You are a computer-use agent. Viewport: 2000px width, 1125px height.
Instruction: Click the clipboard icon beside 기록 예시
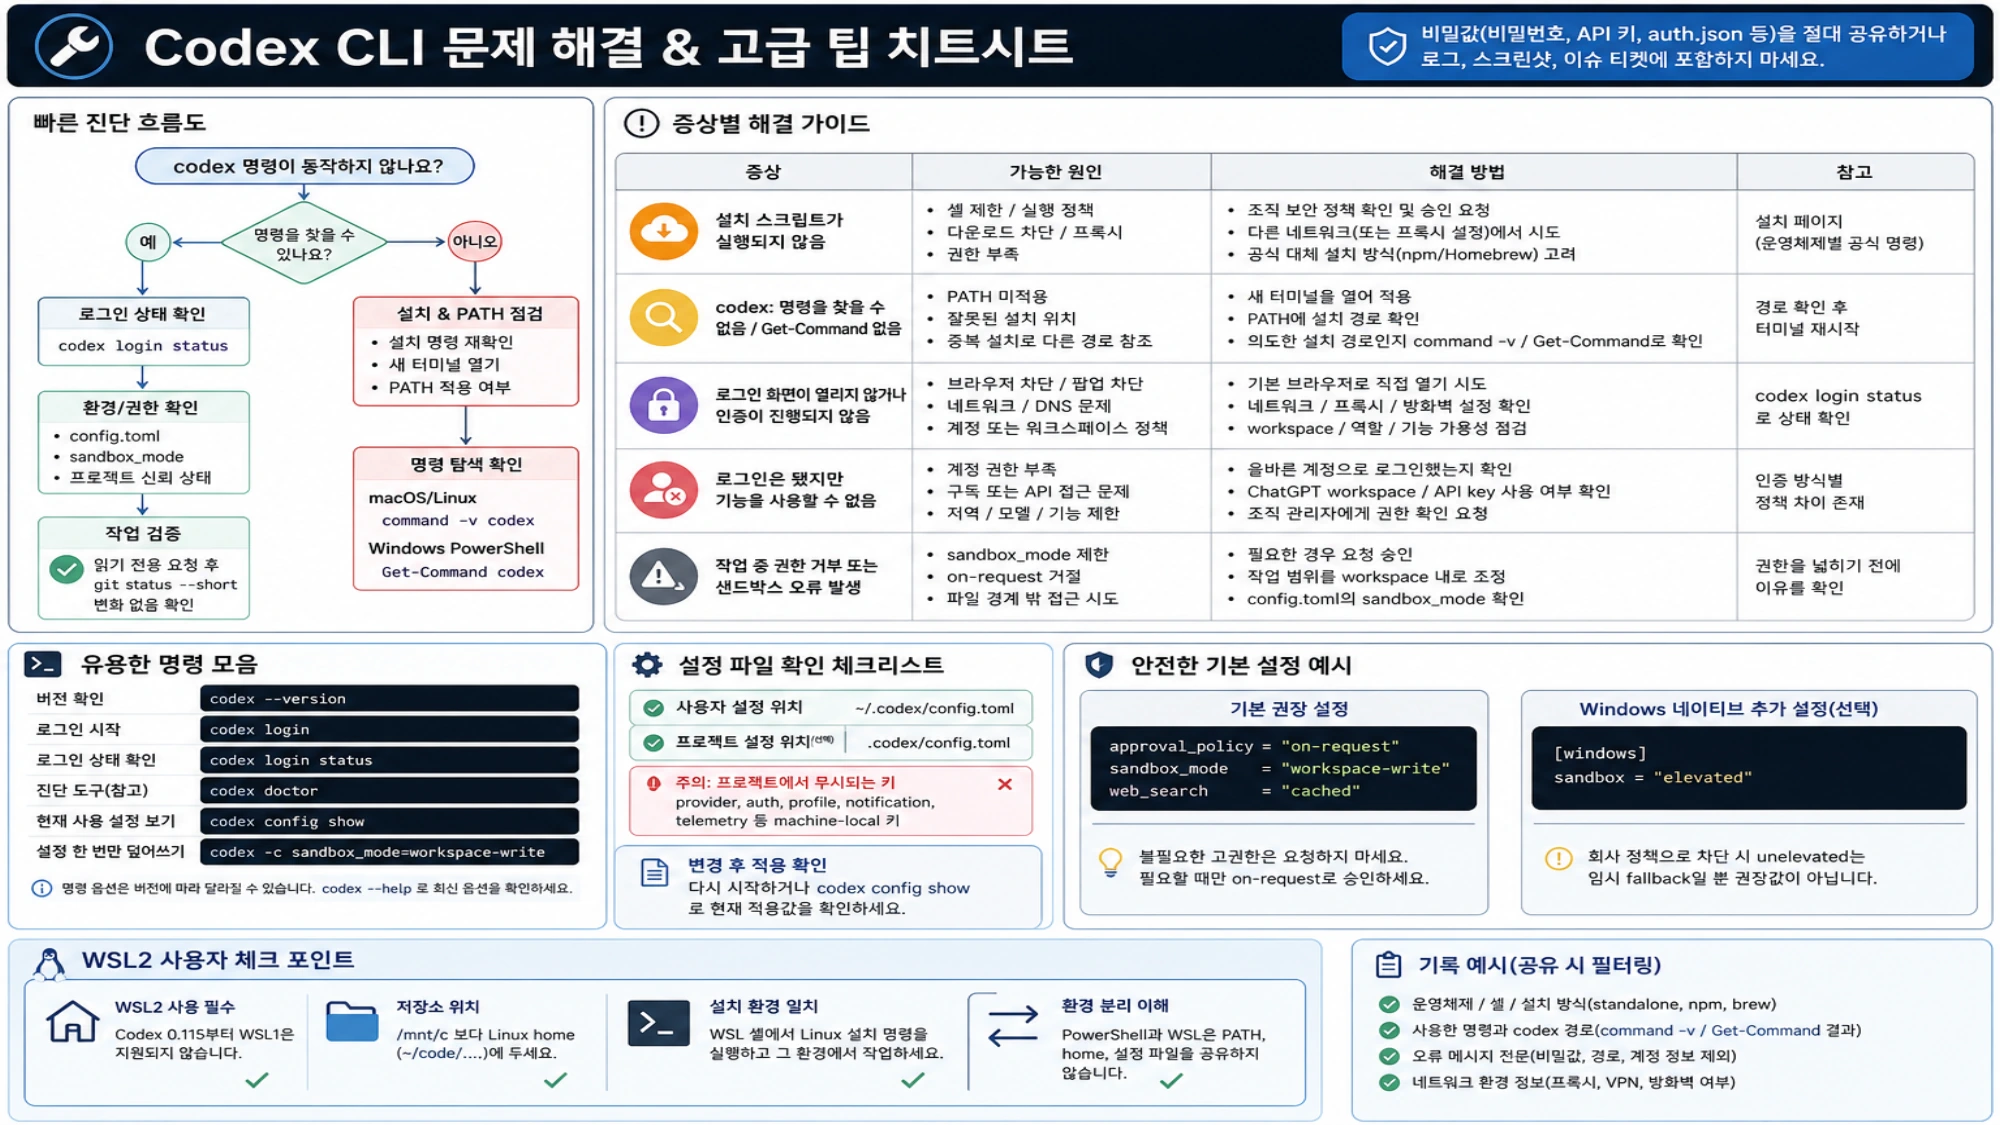1388,964
